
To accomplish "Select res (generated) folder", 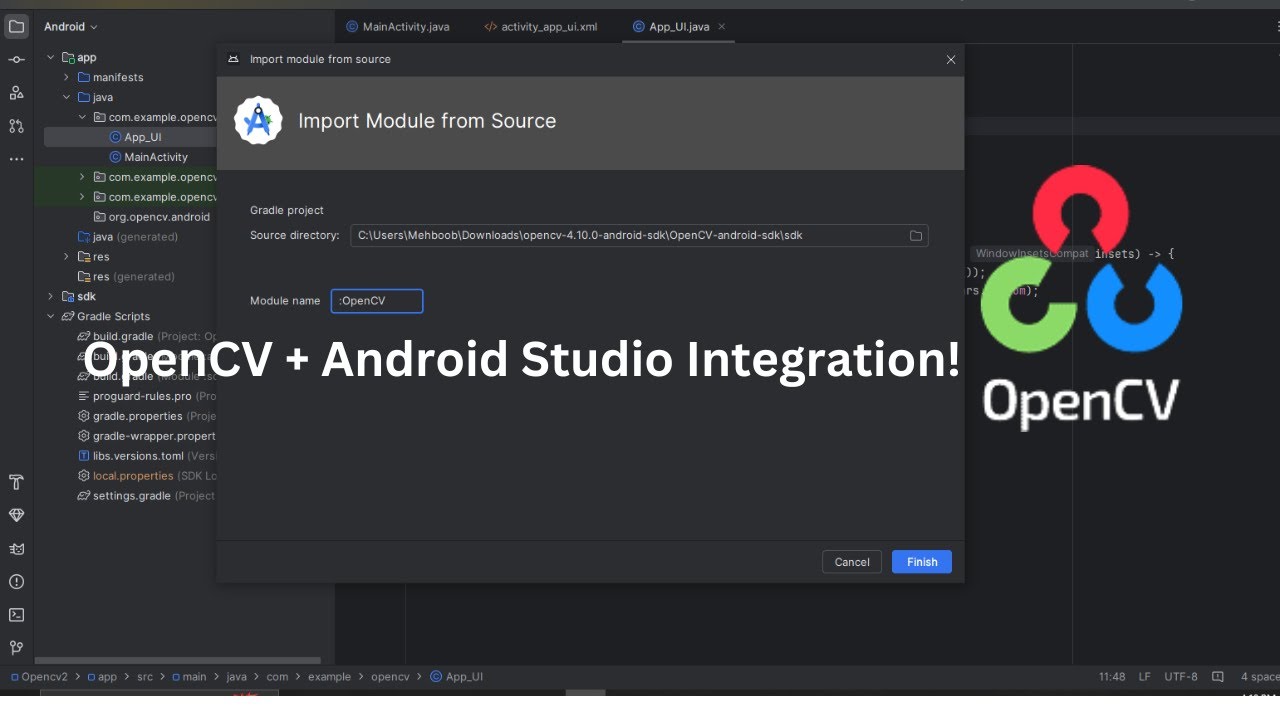I will click(x=126, y=277).
